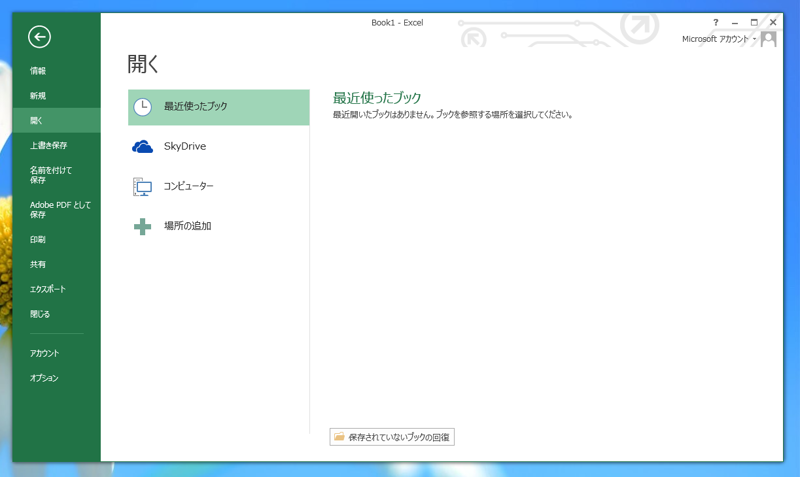Go back using the circled arrow

pos(39,37)
